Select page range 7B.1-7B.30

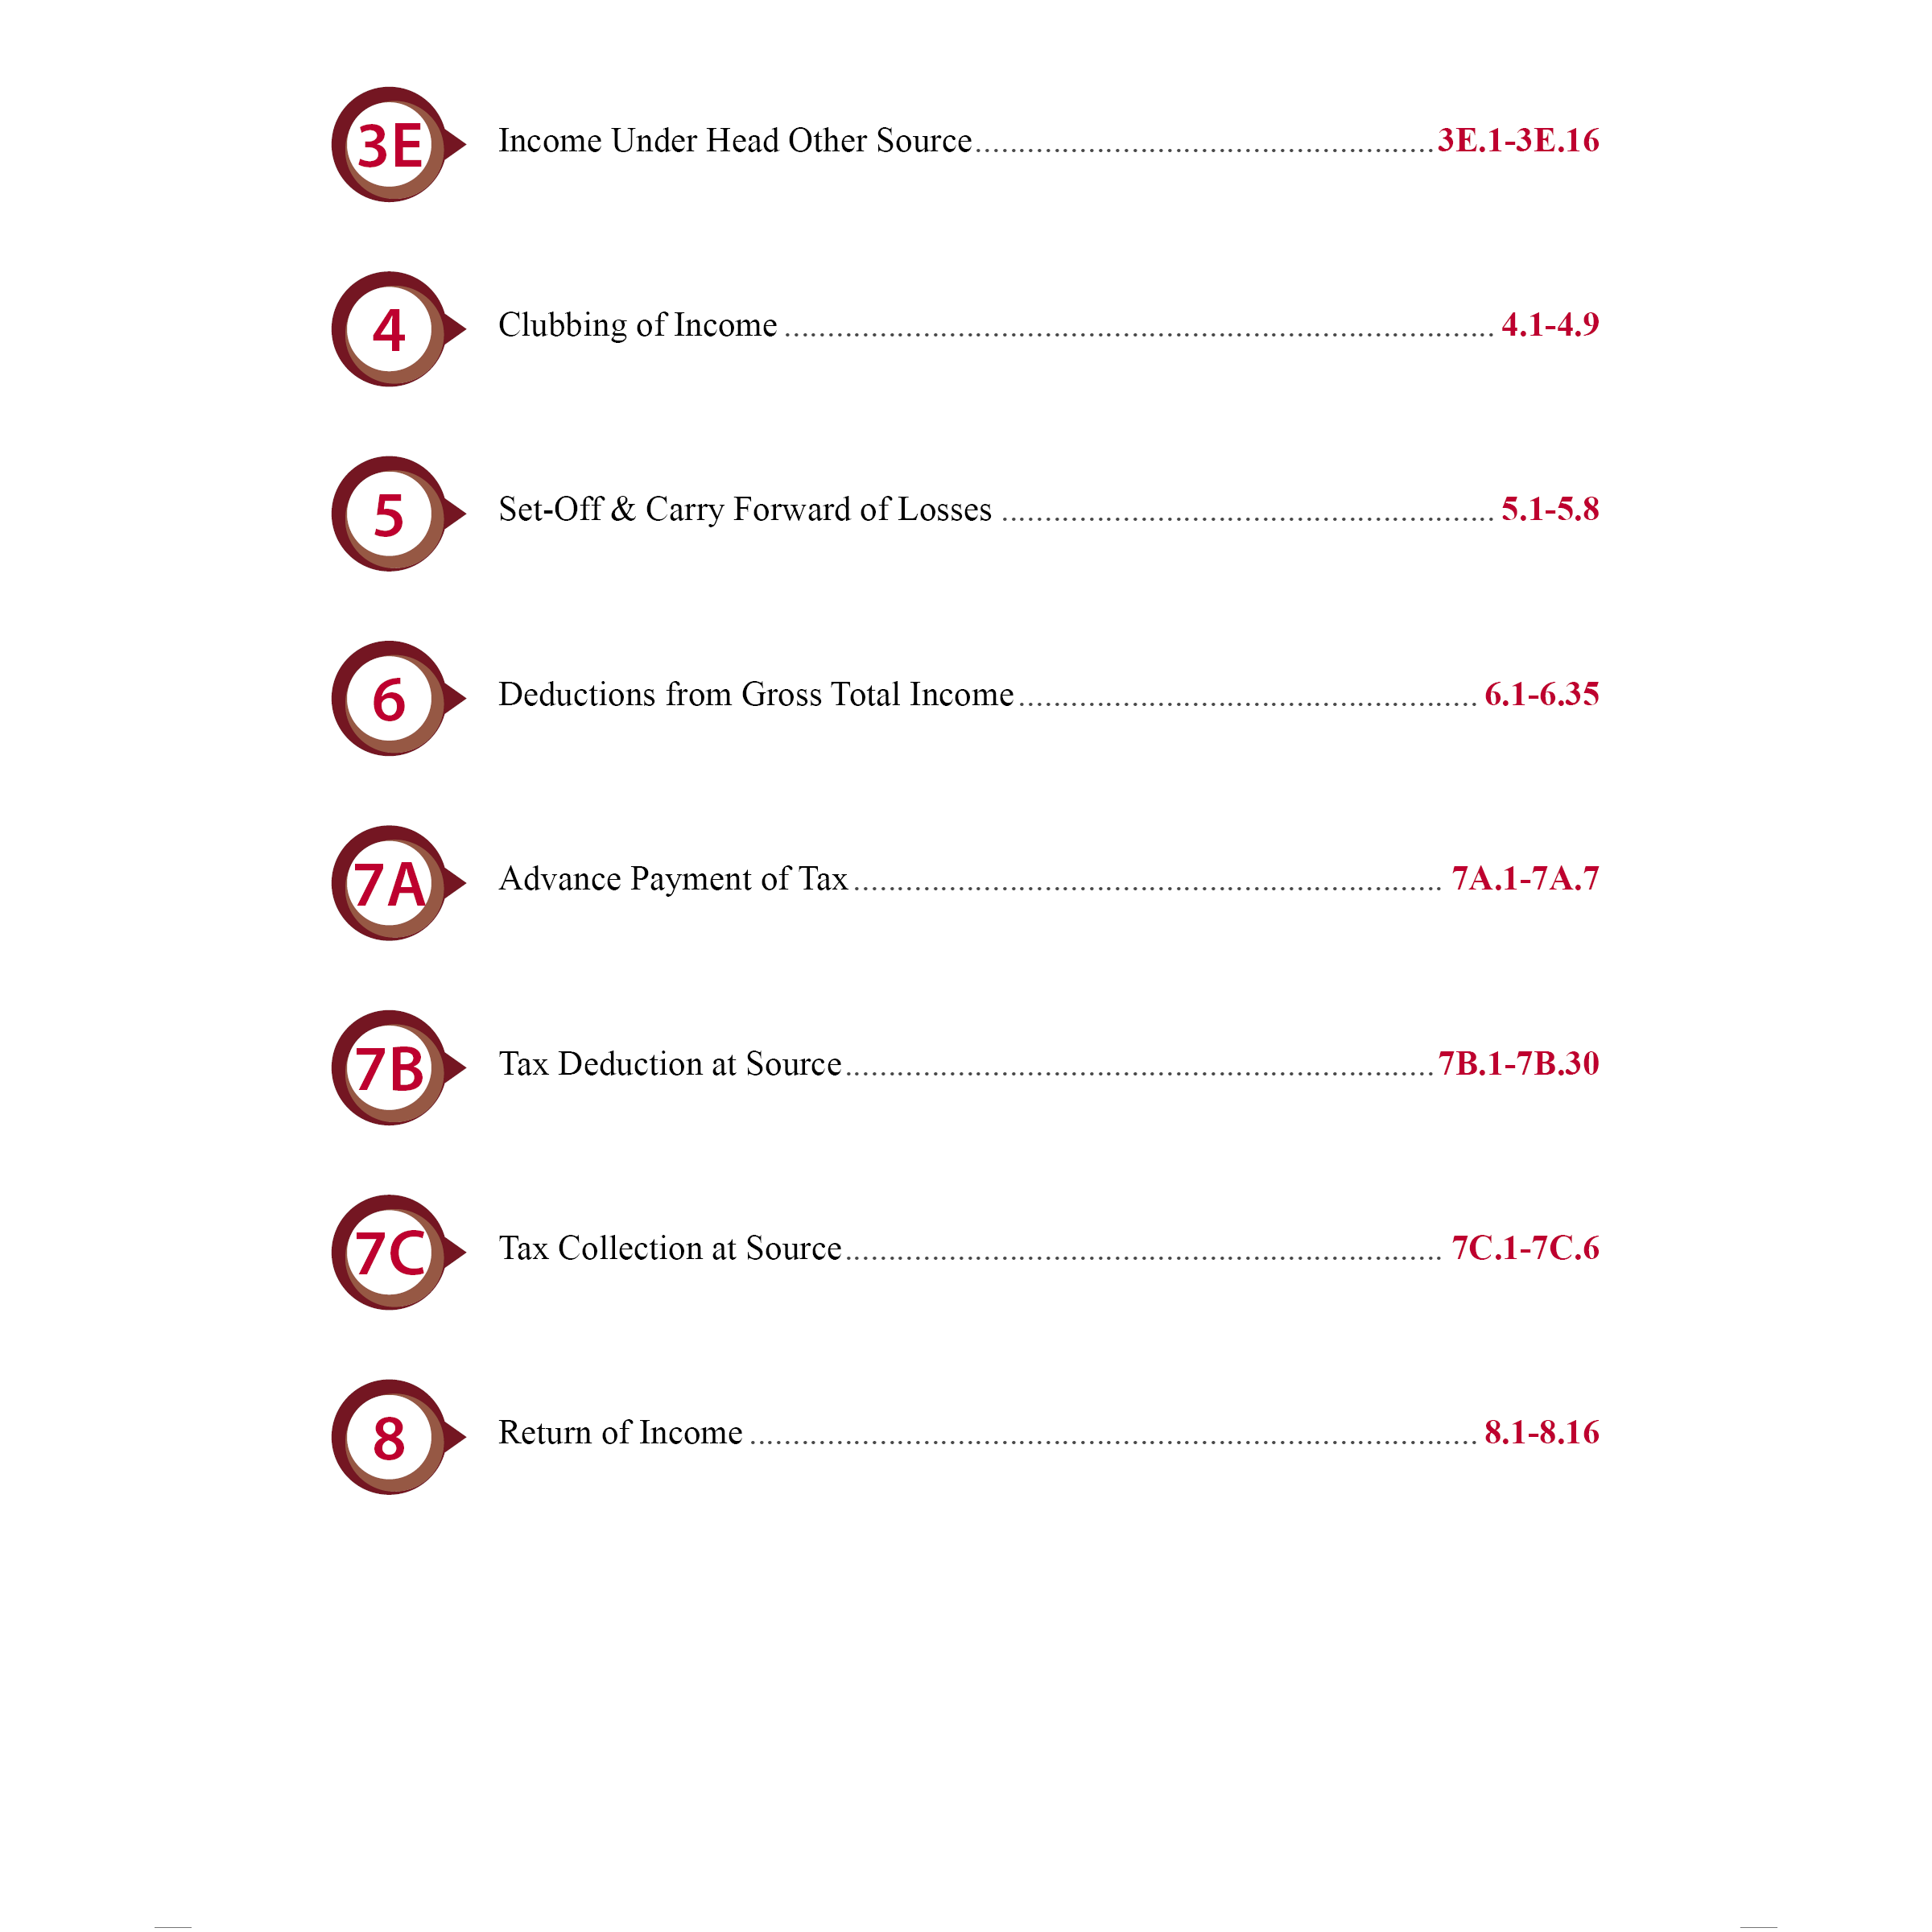1518,1064
